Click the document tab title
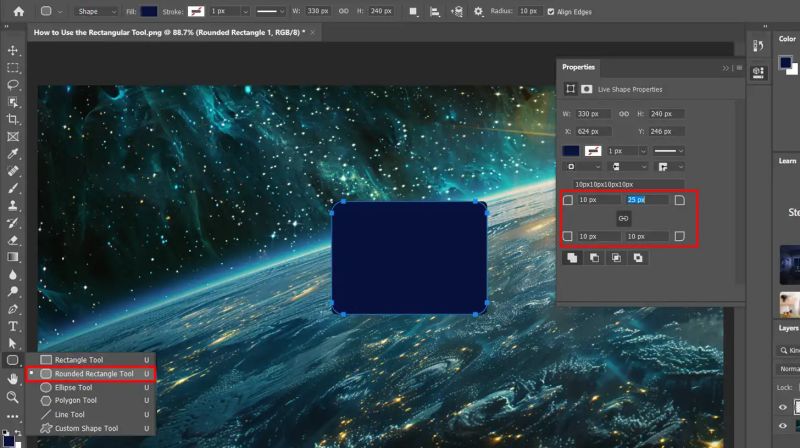800x448 pixels. pos(169,32)
